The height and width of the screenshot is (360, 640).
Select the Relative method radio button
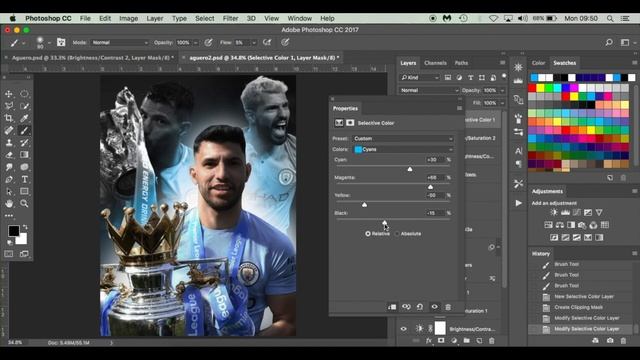pos(368,234)
